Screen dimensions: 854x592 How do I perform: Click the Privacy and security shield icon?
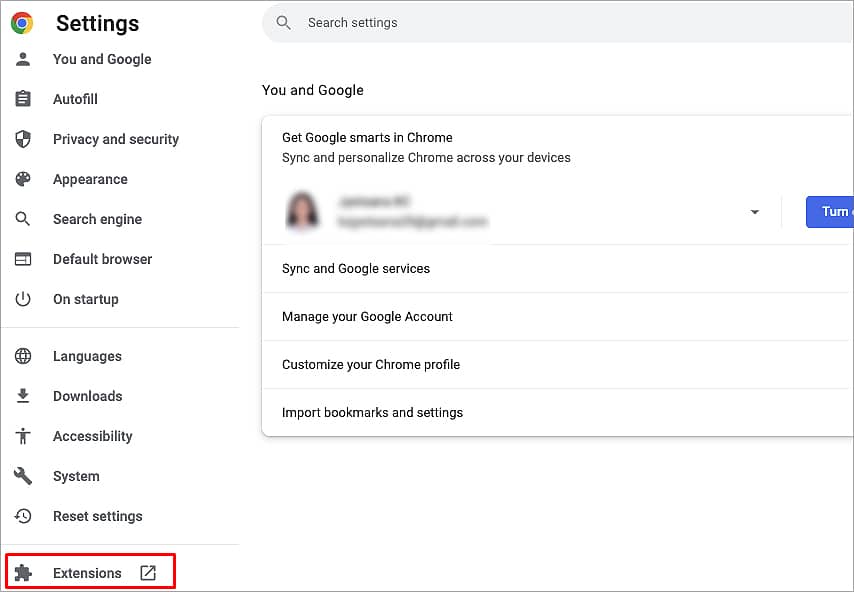tap(23, 139)
